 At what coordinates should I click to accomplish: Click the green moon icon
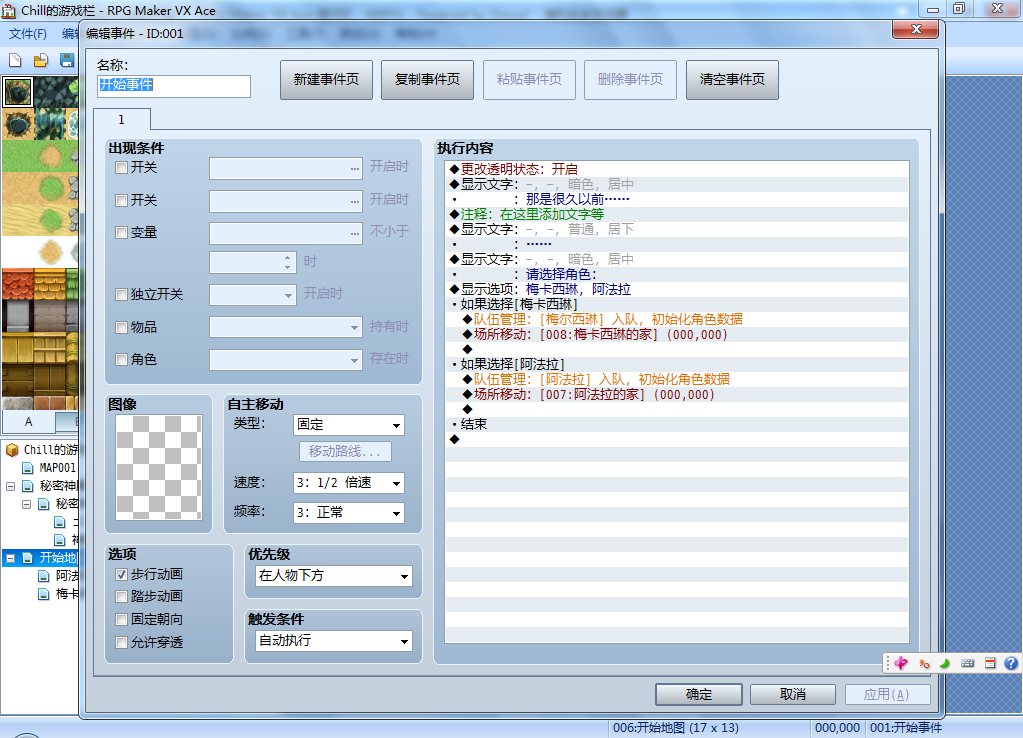[x=945, y=664]
